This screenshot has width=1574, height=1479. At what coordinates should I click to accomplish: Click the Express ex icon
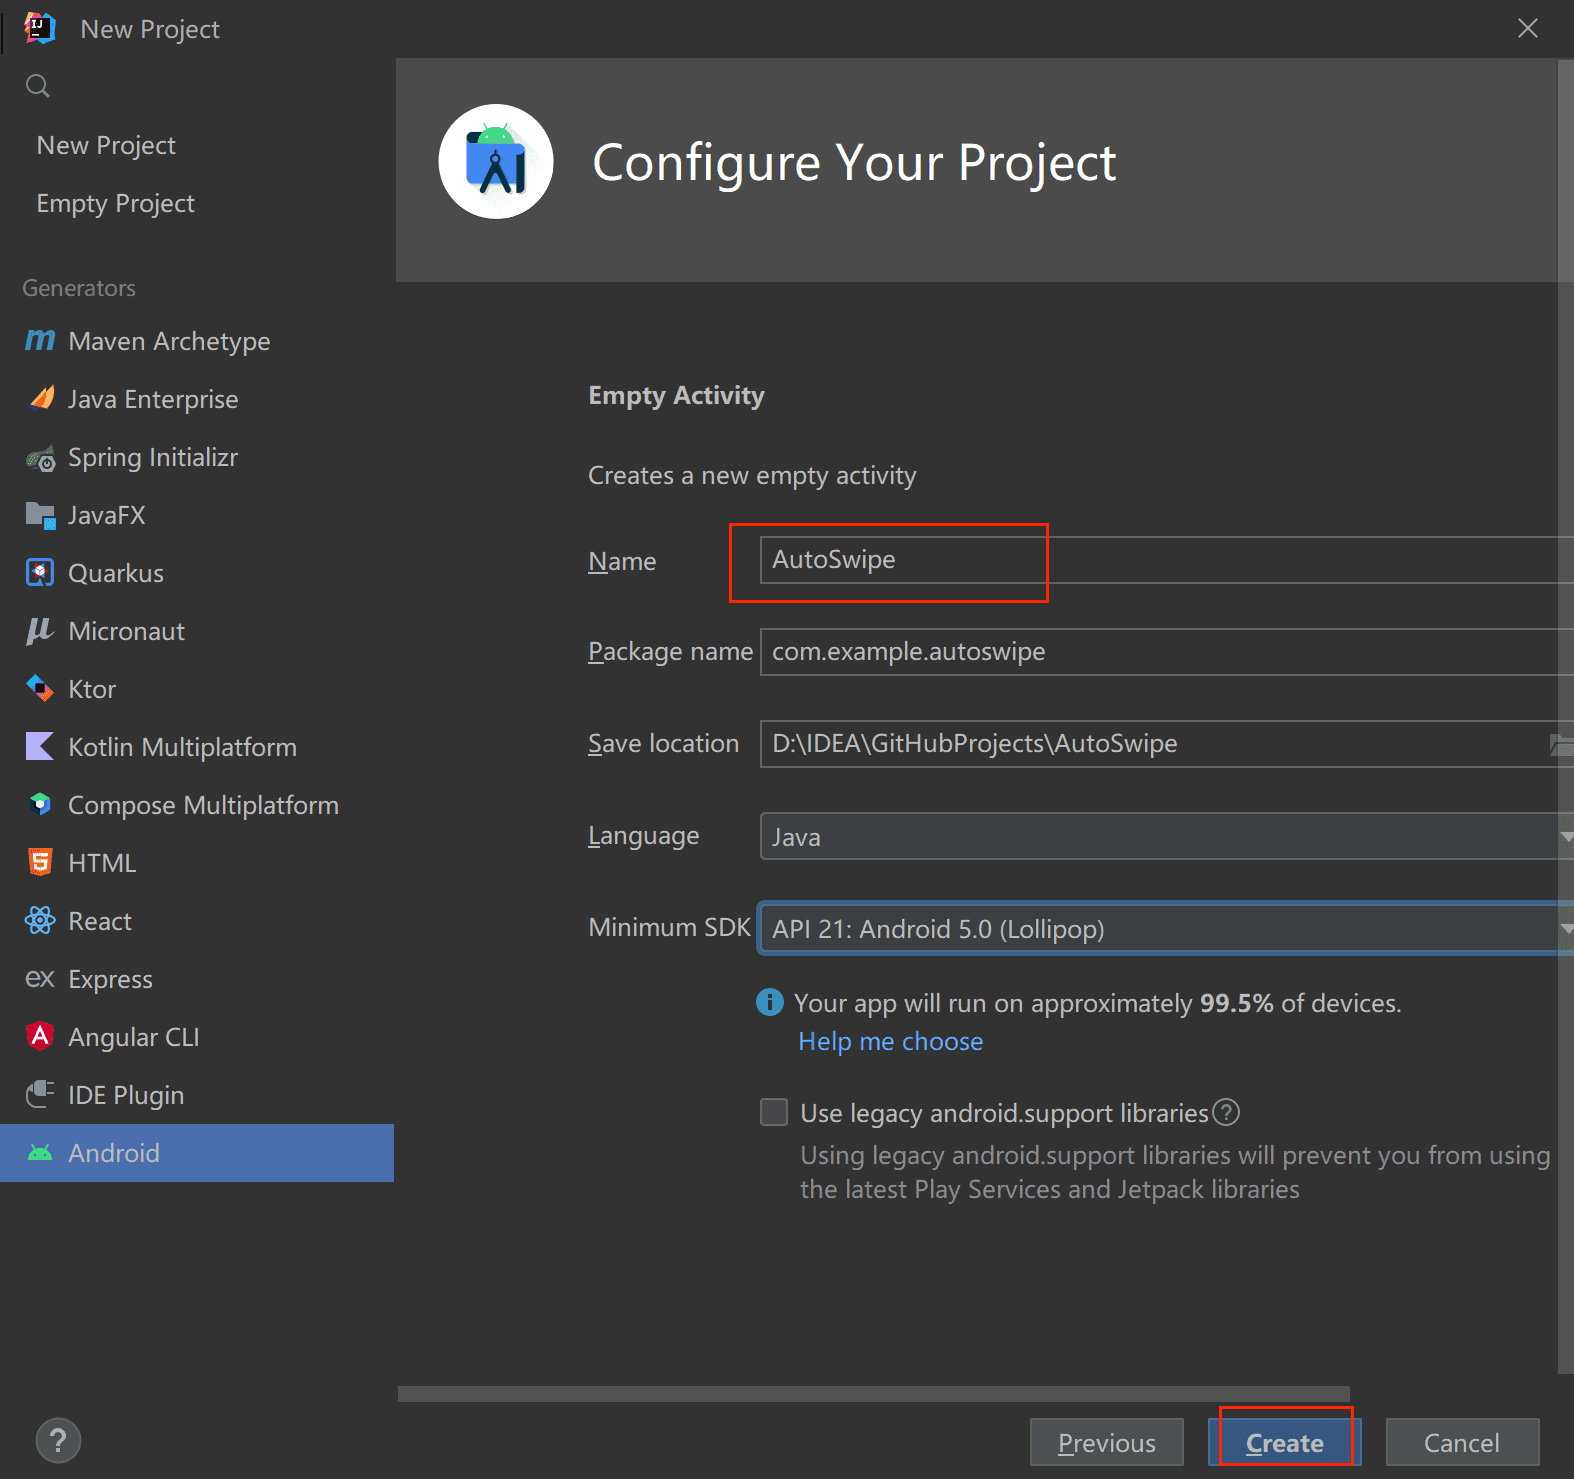tap(40, 979)
